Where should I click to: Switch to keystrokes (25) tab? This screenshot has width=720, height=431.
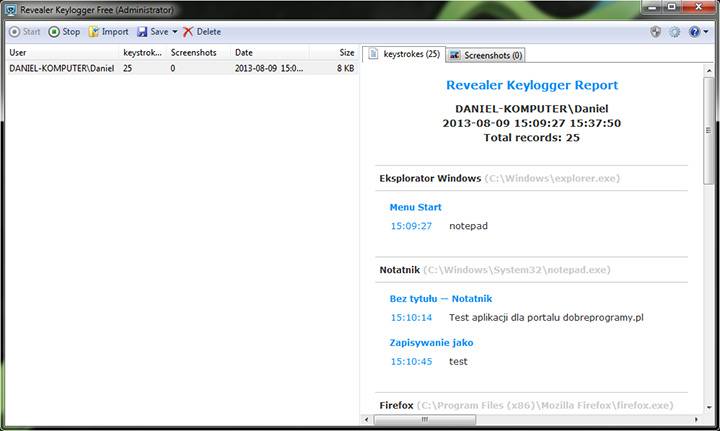(405, 54)
